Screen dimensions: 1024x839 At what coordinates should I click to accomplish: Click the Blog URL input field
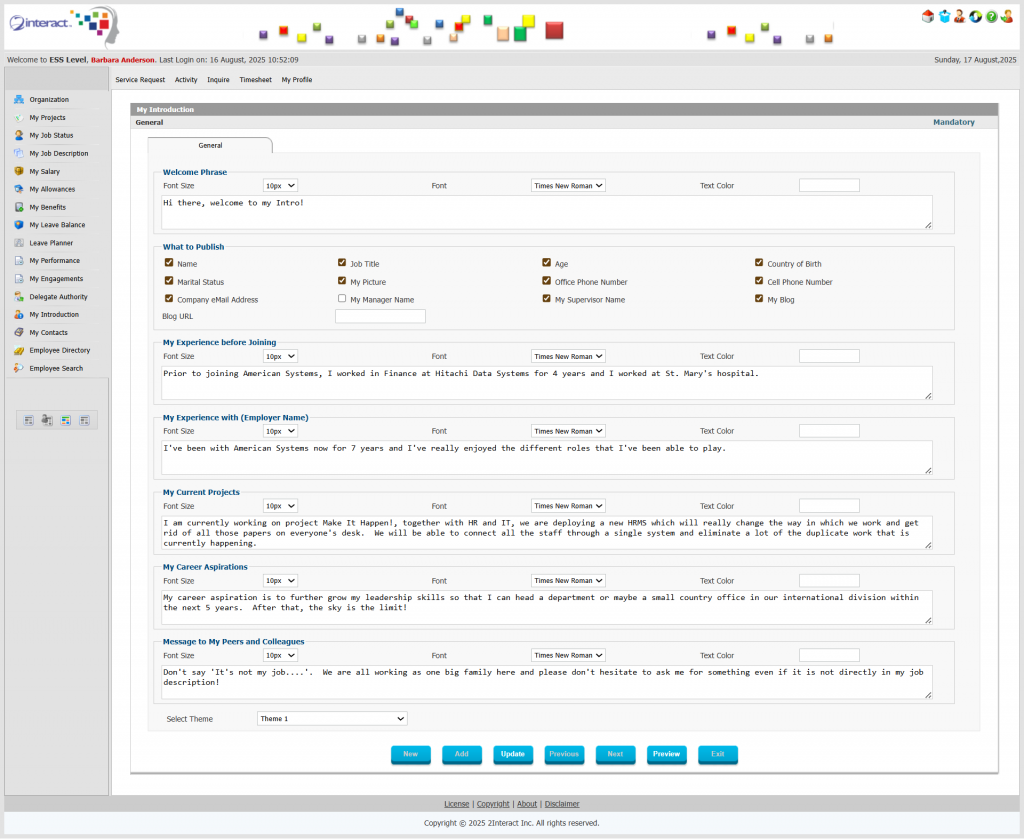[x=380, y=316]
